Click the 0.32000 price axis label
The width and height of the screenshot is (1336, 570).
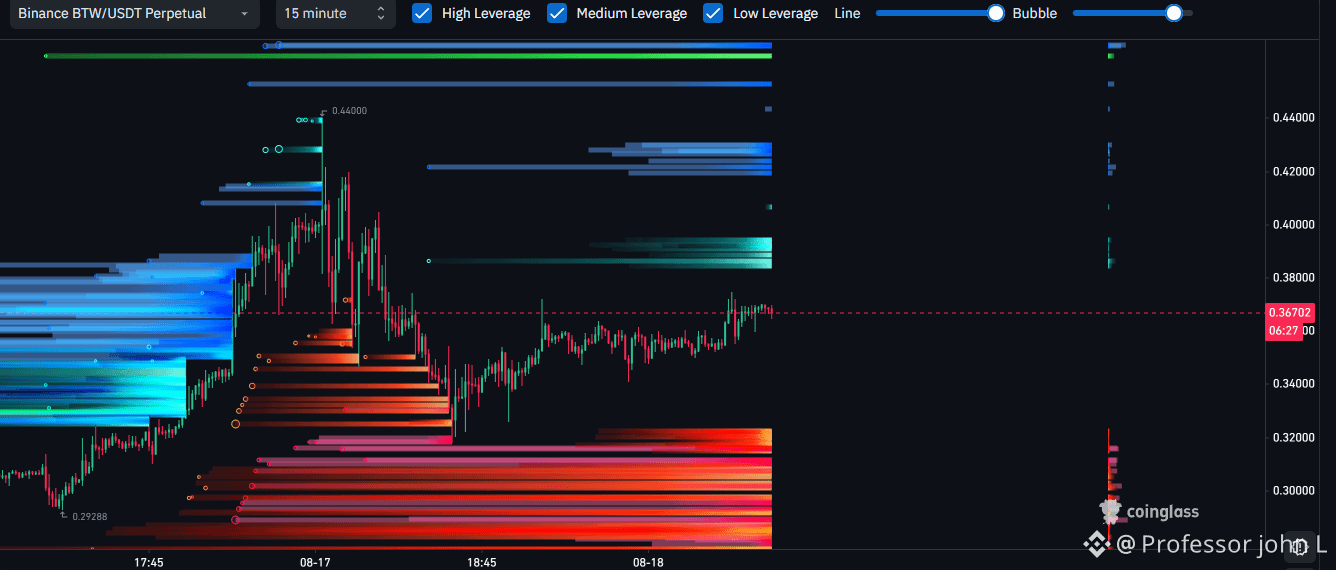(1293, 437)
